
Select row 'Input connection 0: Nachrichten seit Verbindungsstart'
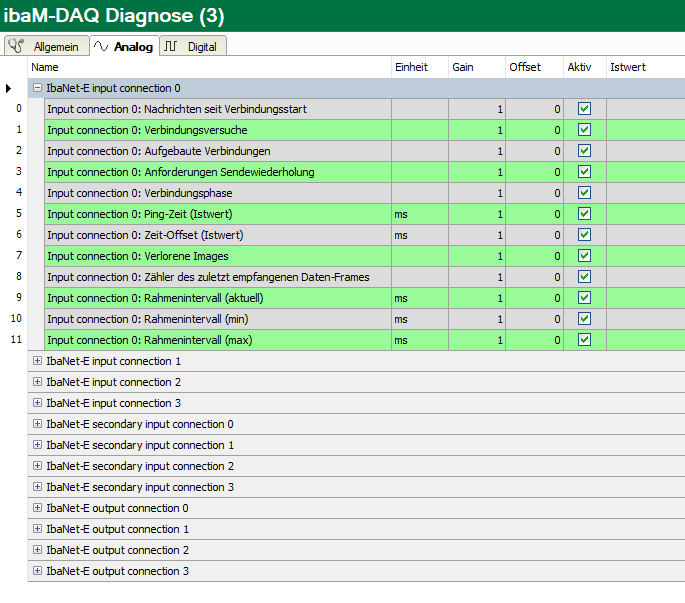[218, 109]
